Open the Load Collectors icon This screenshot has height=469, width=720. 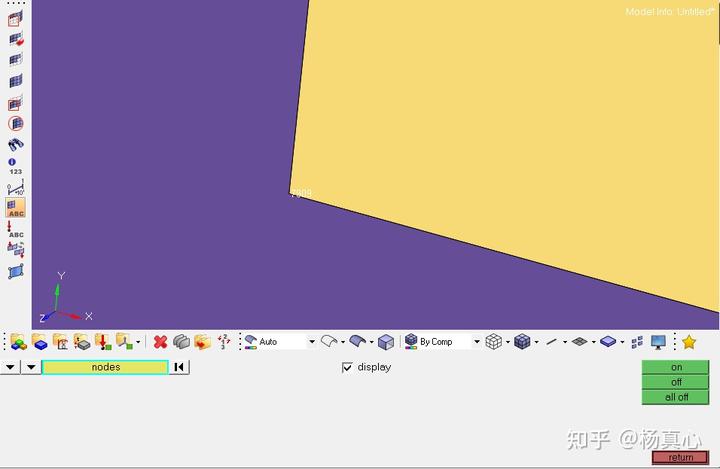click(x=103, y=342)
